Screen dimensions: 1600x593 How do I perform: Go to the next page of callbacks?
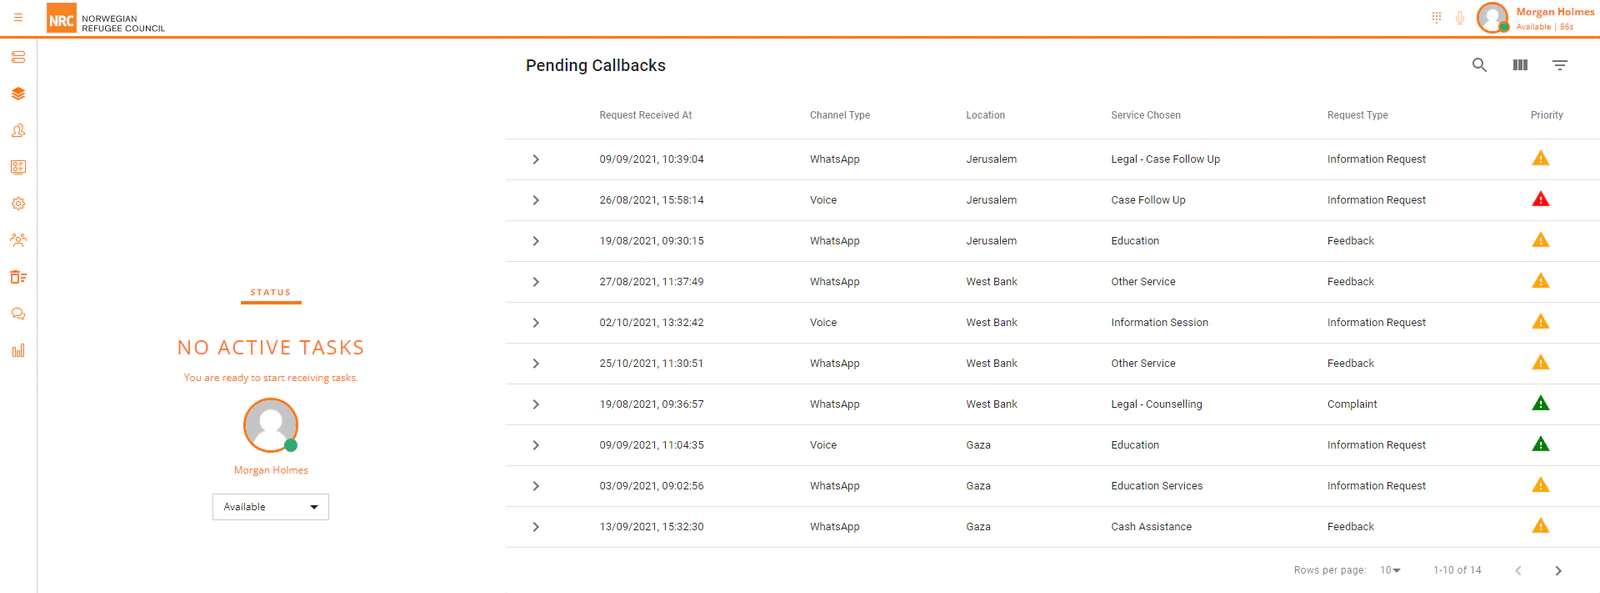point(1558,571)
